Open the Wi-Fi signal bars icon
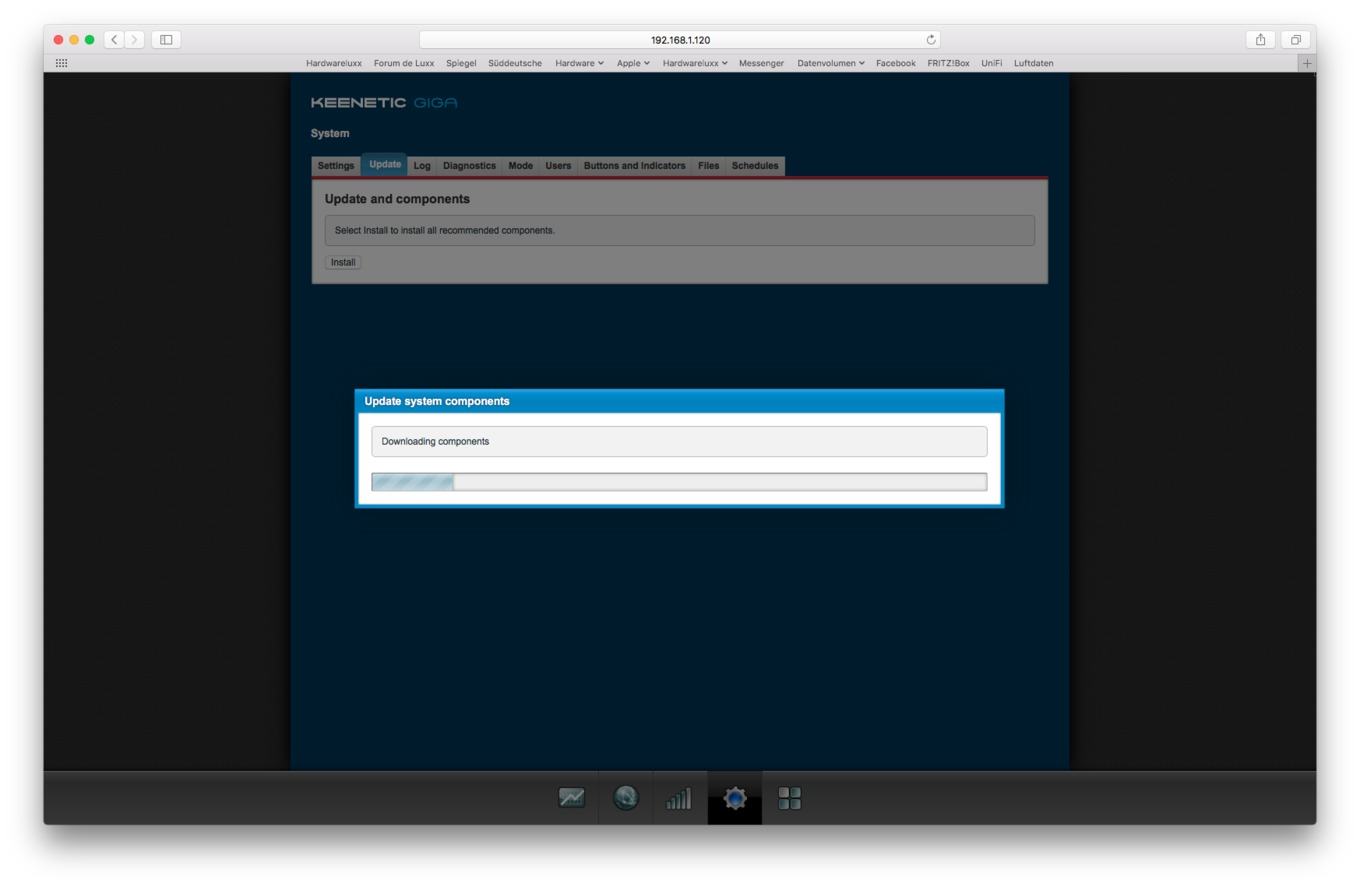The height and width of the screenshot is (887, 1360). pos(679,798)
